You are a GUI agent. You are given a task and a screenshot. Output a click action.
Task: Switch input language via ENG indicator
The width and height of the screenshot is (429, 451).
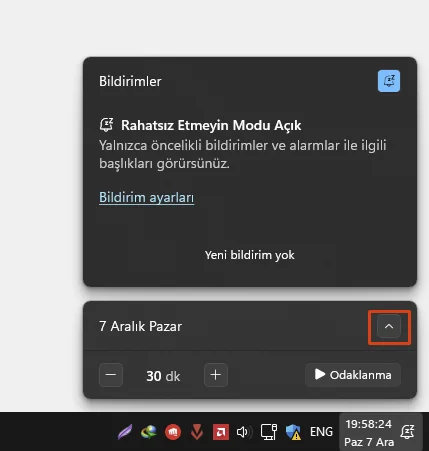pyautogui.click(x=321, y=432)
